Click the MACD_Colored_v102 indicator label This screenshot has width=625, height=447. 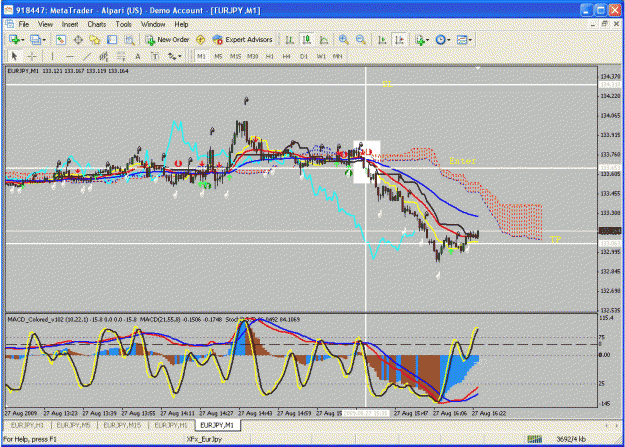(x=36, y=319)
